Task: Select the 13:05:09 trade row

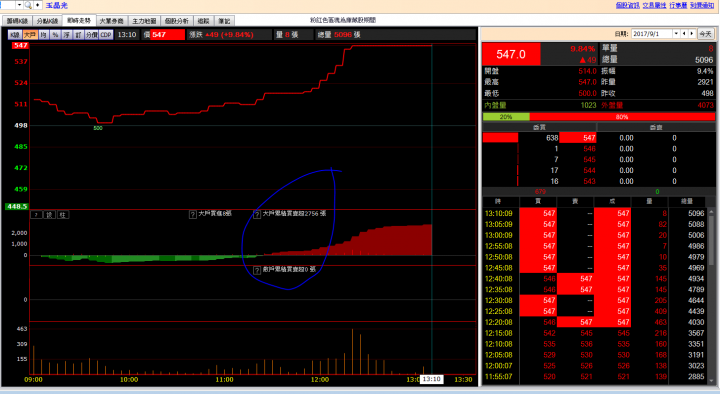Action: 594,224
